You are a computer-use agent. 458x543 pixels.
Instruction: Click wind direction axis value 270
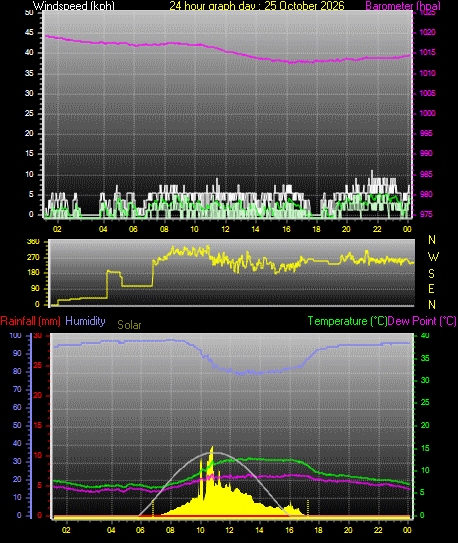click(x=33, y=257)
